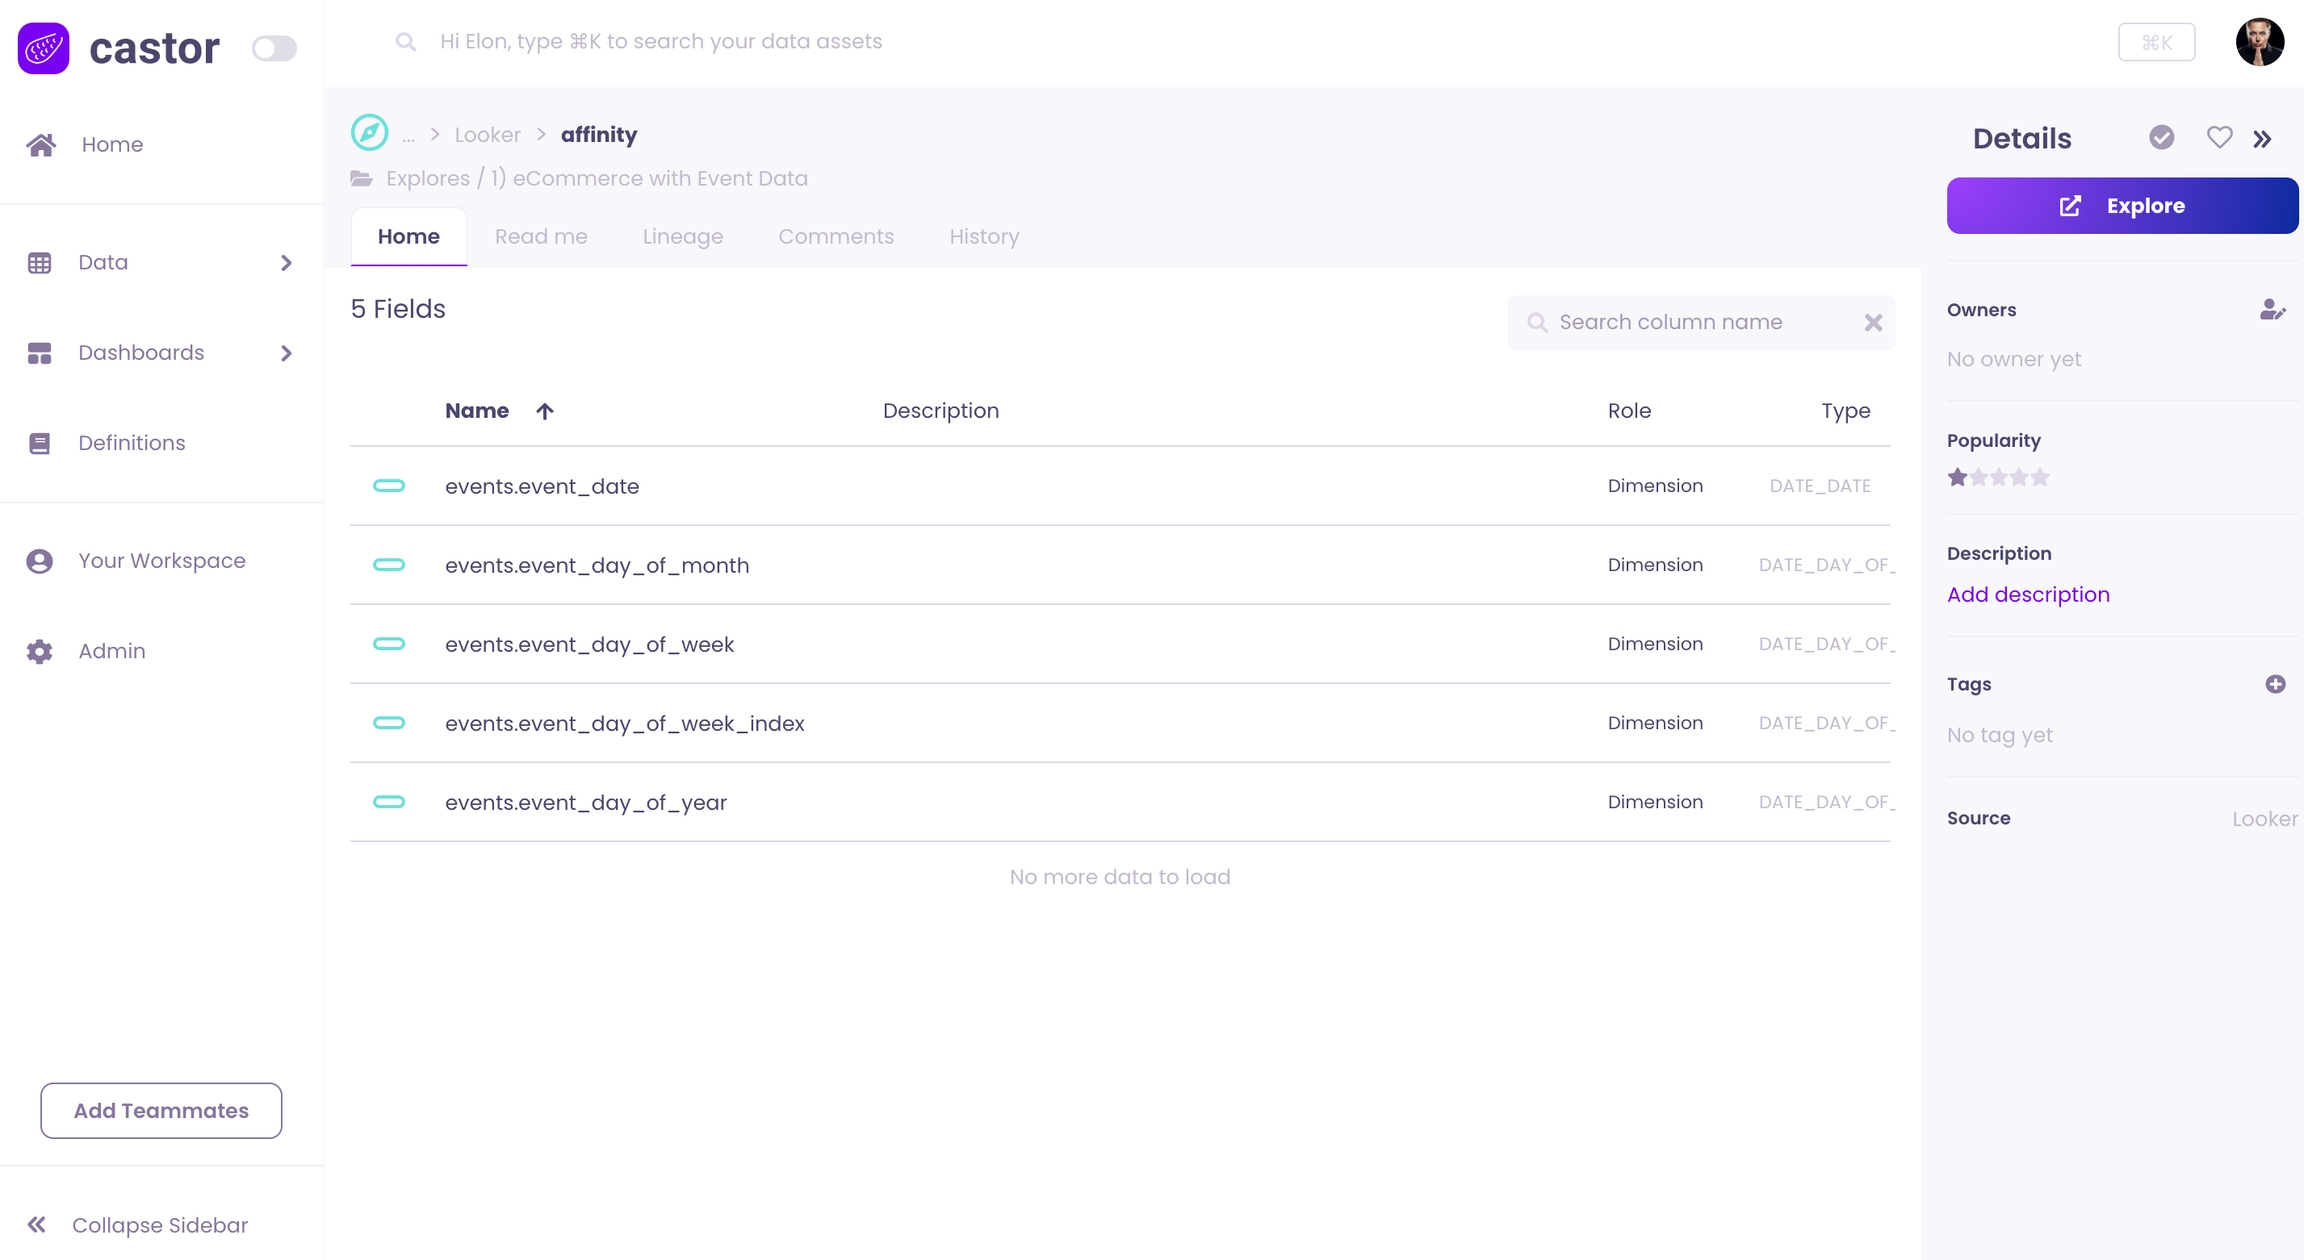Image resolution: width=2304 pixels, height=1260 pixels.
Task: Click the edit owners icon
Action: click(x=2272, y=310)
